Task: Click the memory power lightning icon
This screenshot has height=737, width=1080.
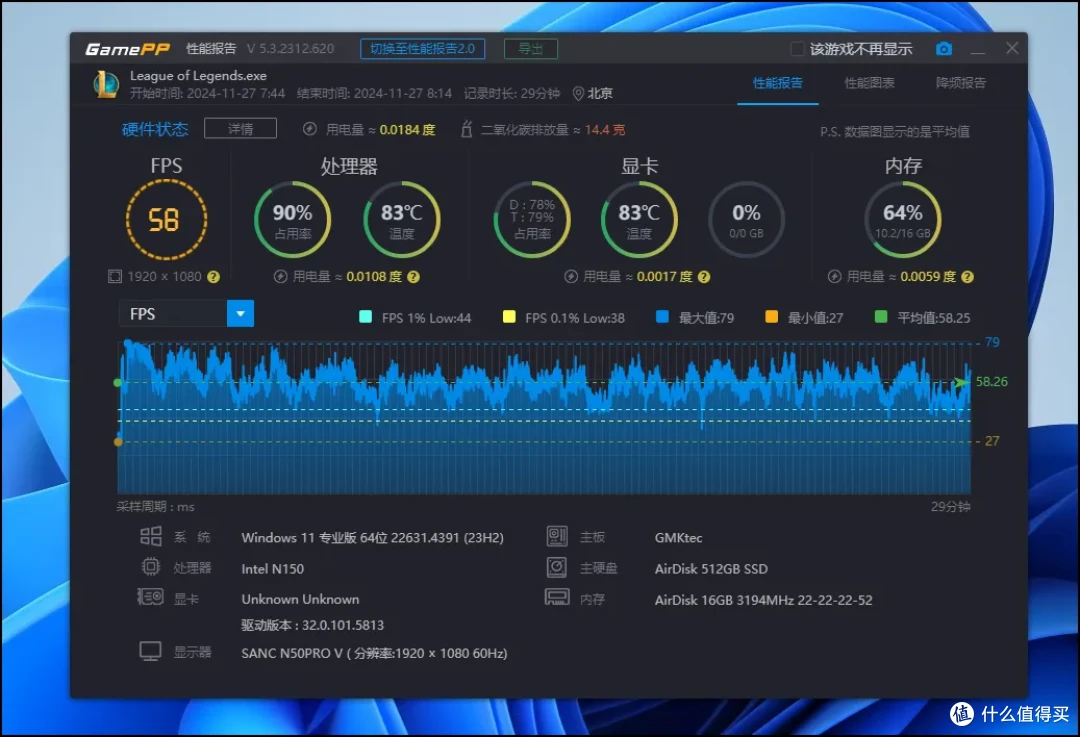Action: tap(834, 276)
